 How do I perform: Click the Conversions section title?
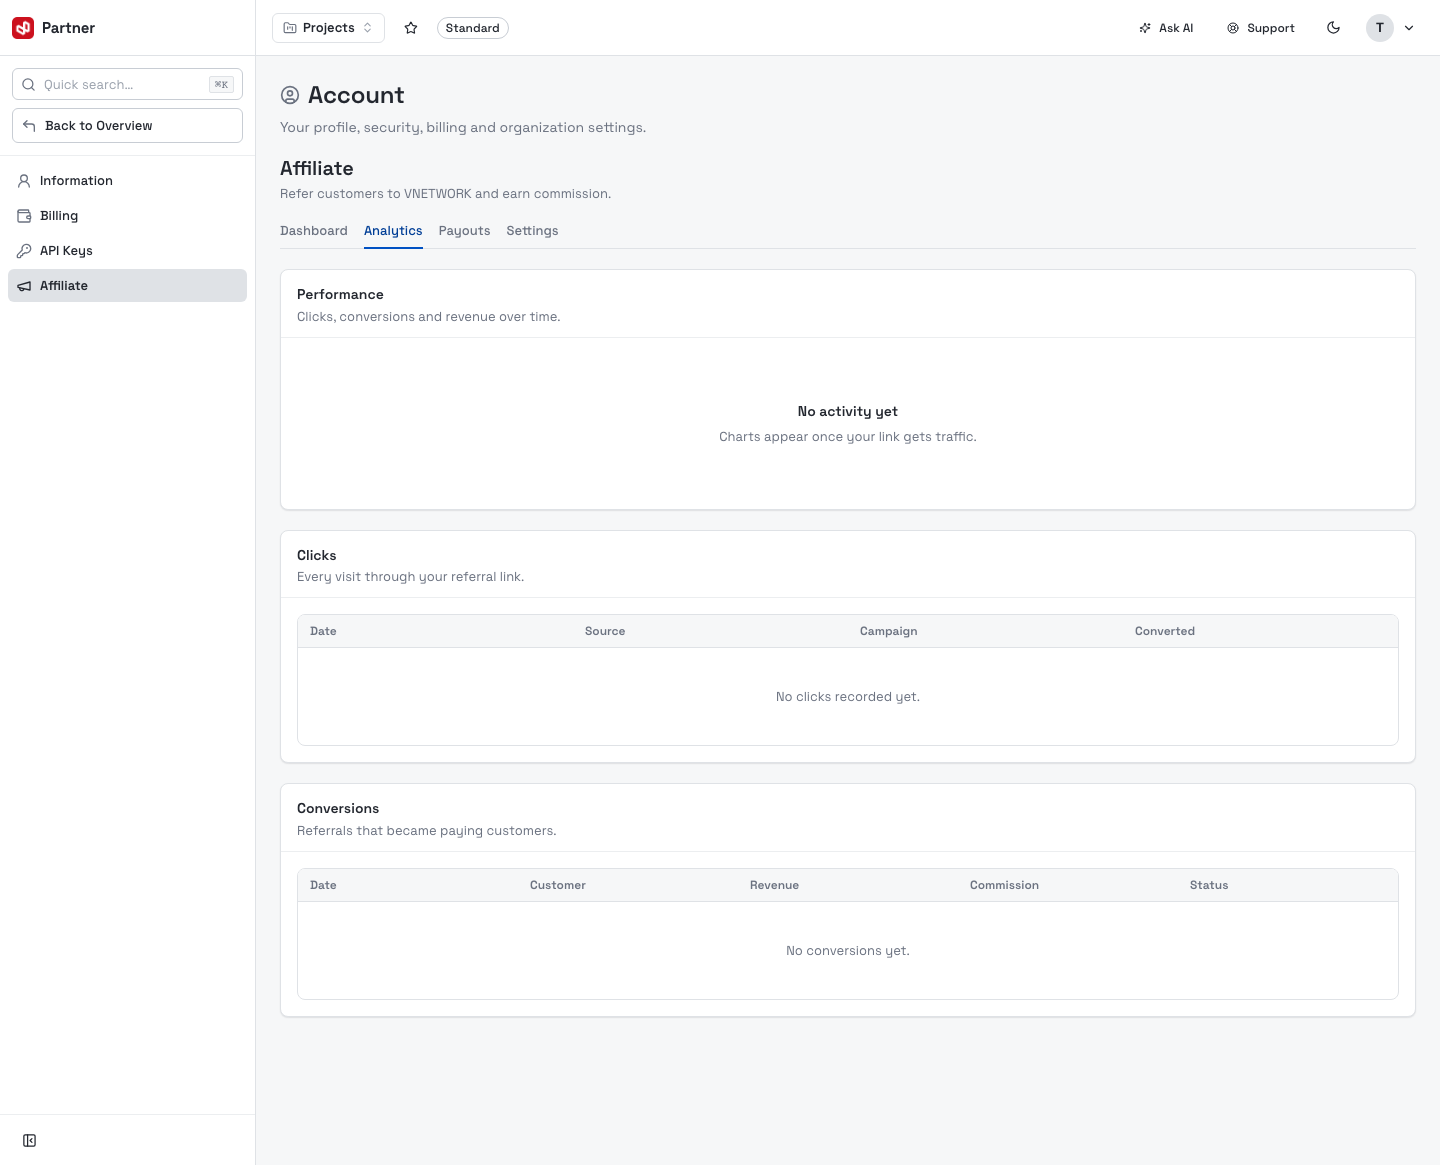tap(338, 808)
